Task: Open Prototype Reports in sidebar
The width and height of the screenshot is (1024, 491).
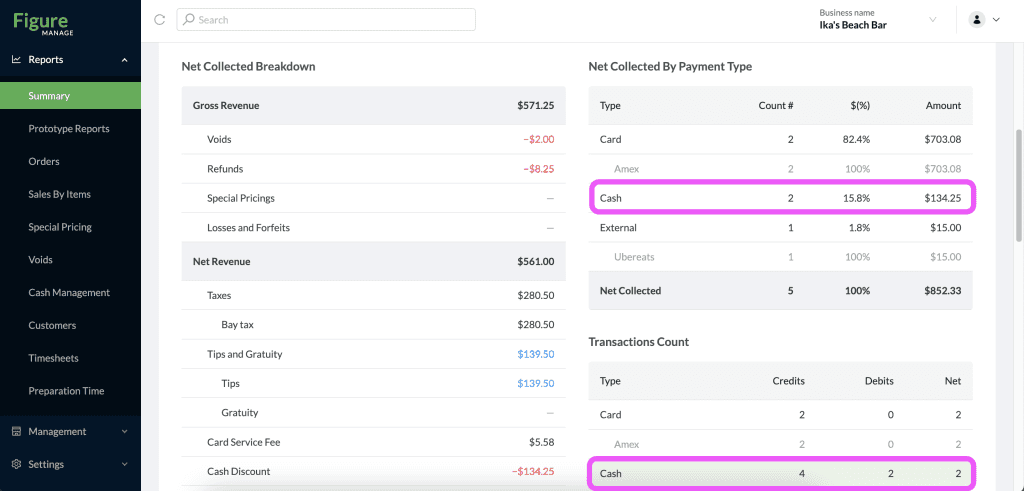Action: 71,129
